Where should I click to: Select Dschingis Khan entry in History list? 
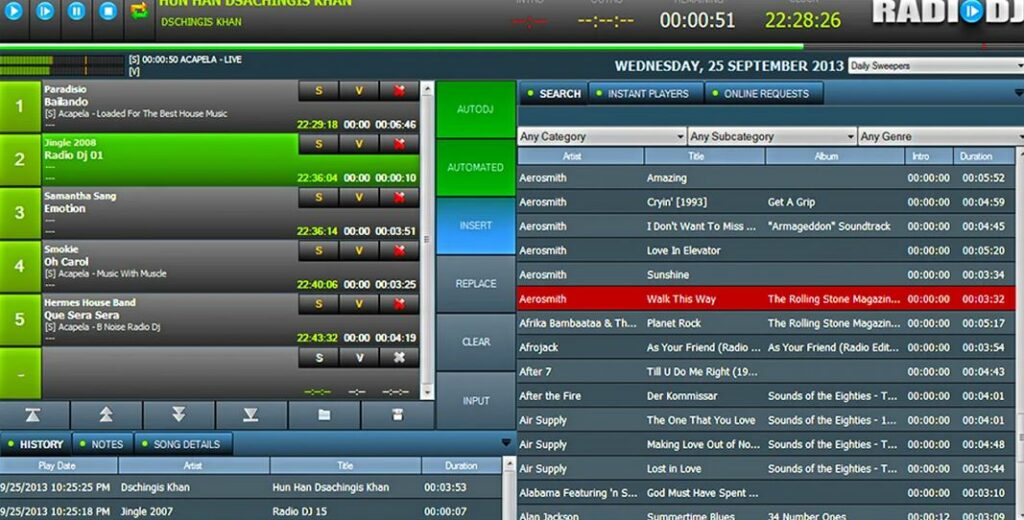[251, 487]
